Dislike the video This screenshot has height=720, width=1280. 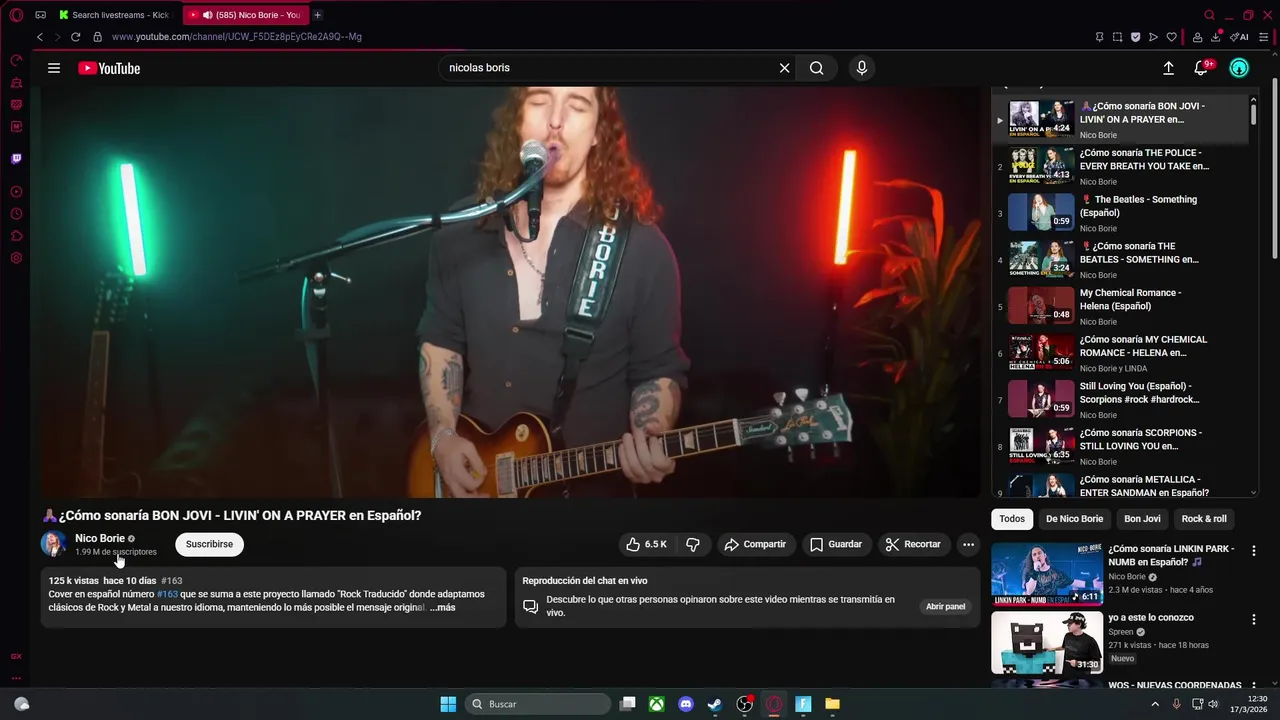pos(693,544)
